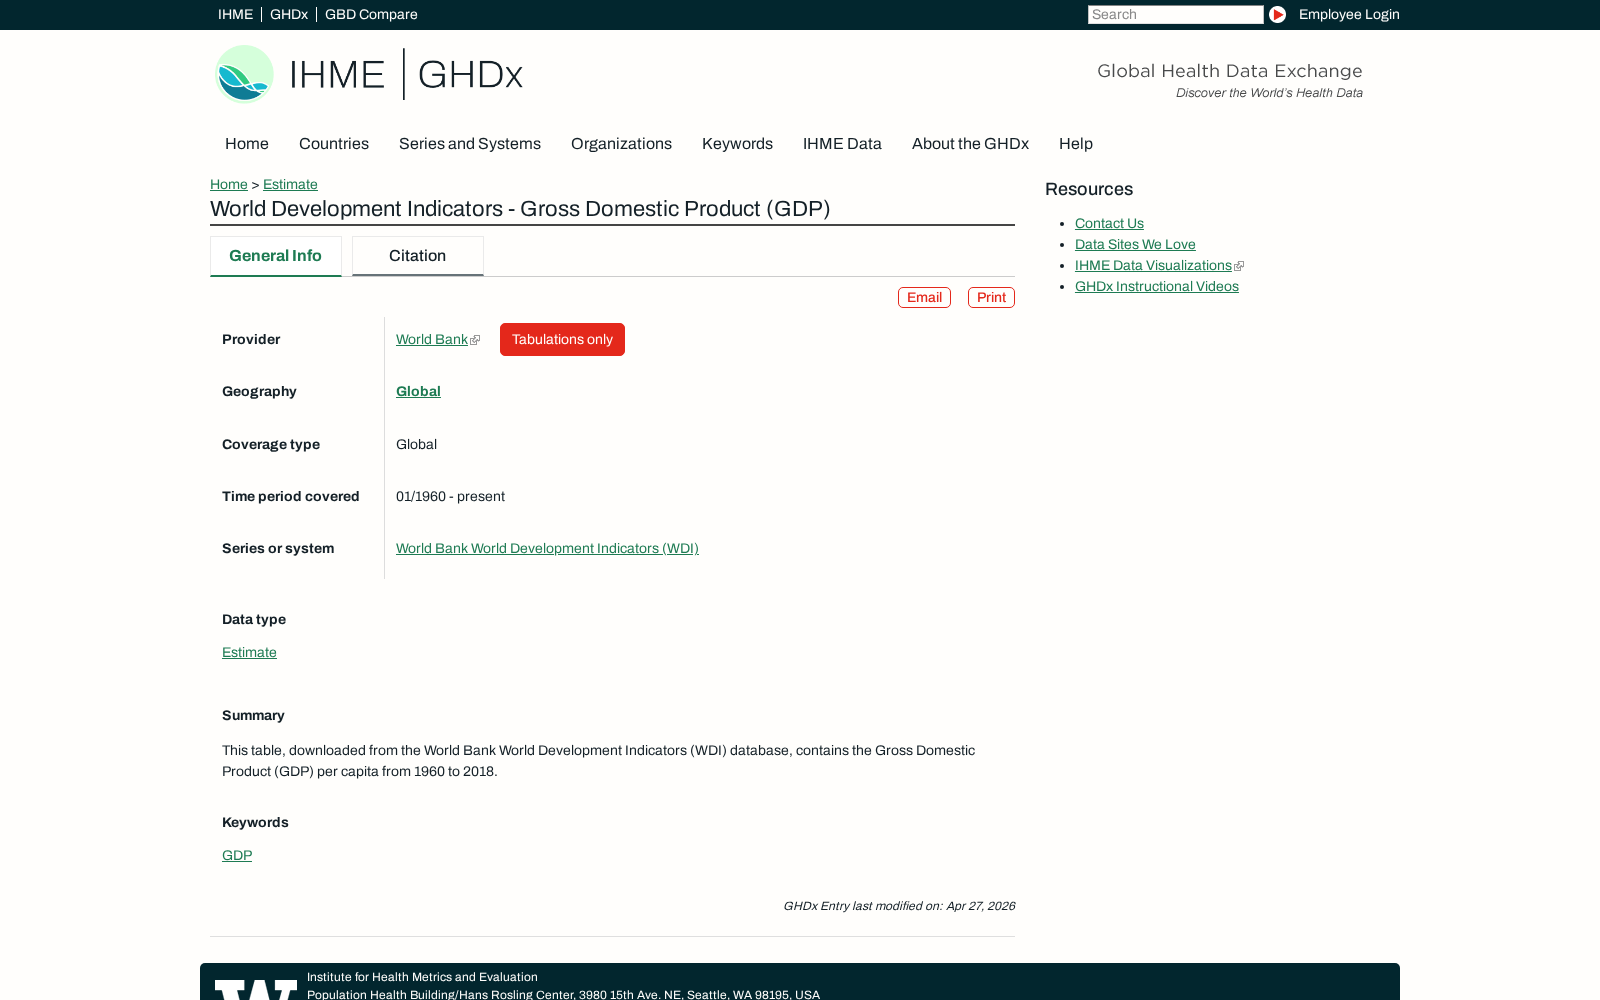
Task: Select the General Info tab
Action: pos(276,256)
